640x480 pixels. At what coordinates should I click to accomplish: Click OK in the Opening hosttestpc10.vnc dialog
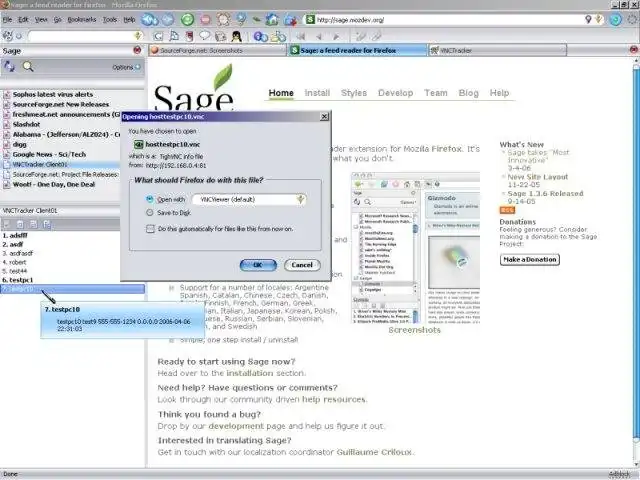point(258,265)
